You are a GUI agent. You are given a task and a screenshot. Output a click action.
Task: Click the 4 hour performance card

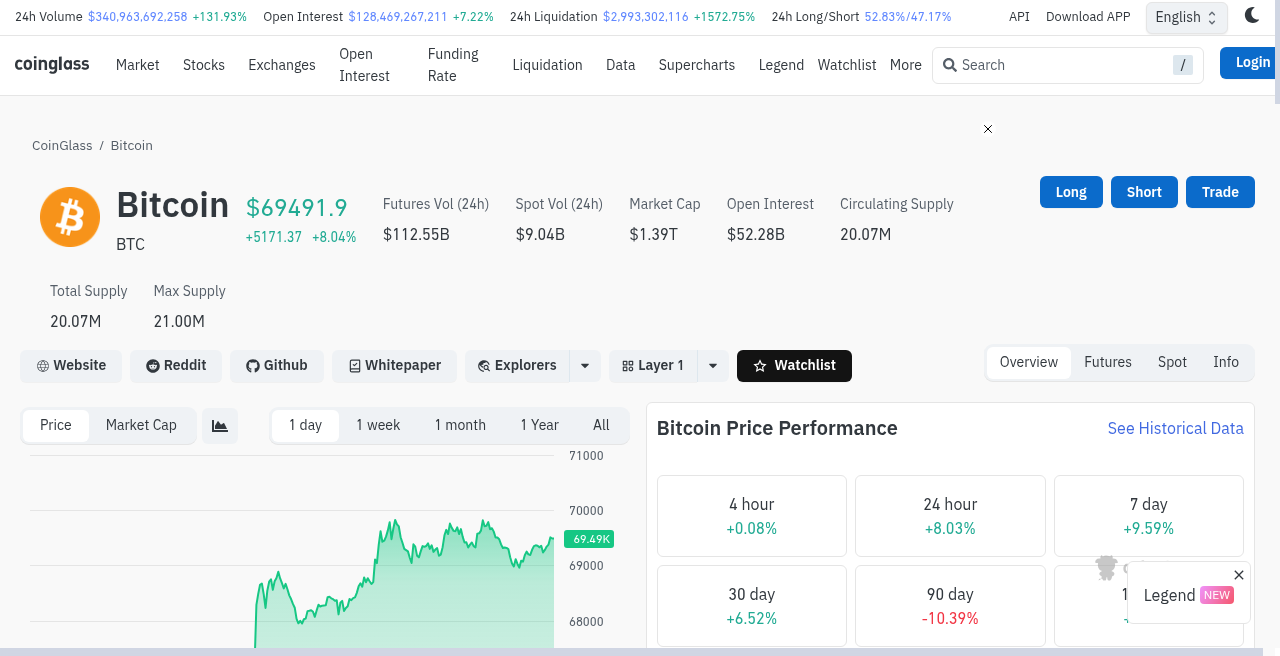[752, 516]
